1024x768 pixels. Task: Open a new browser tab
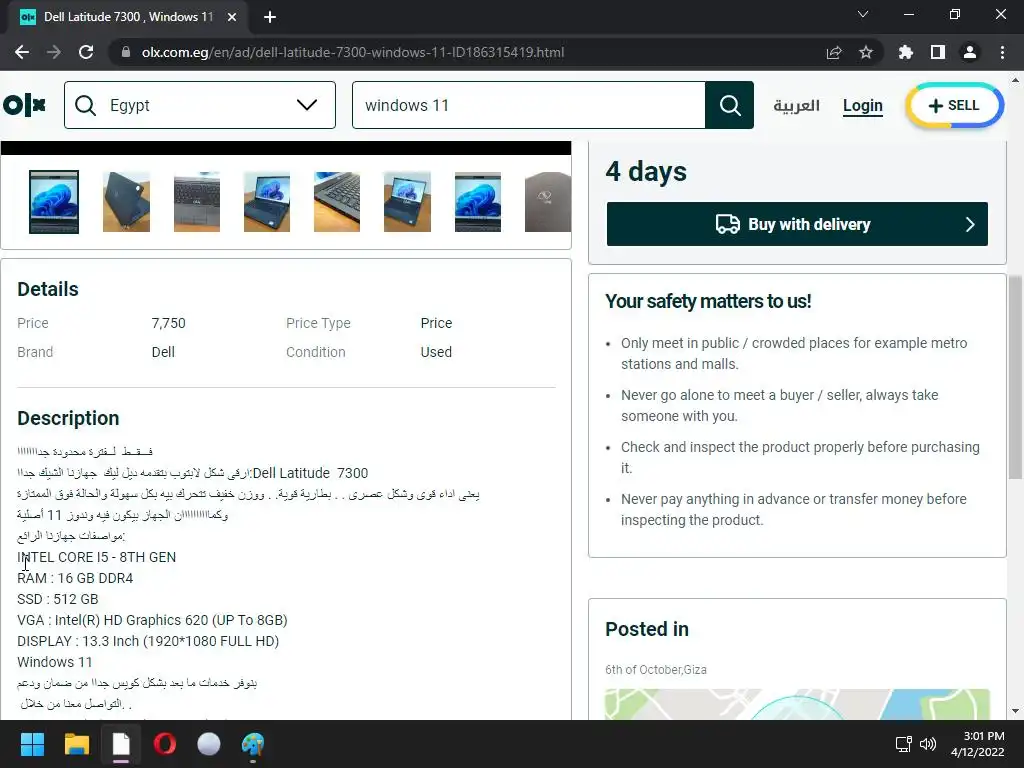pyautogui.click(x=270, y=17)
